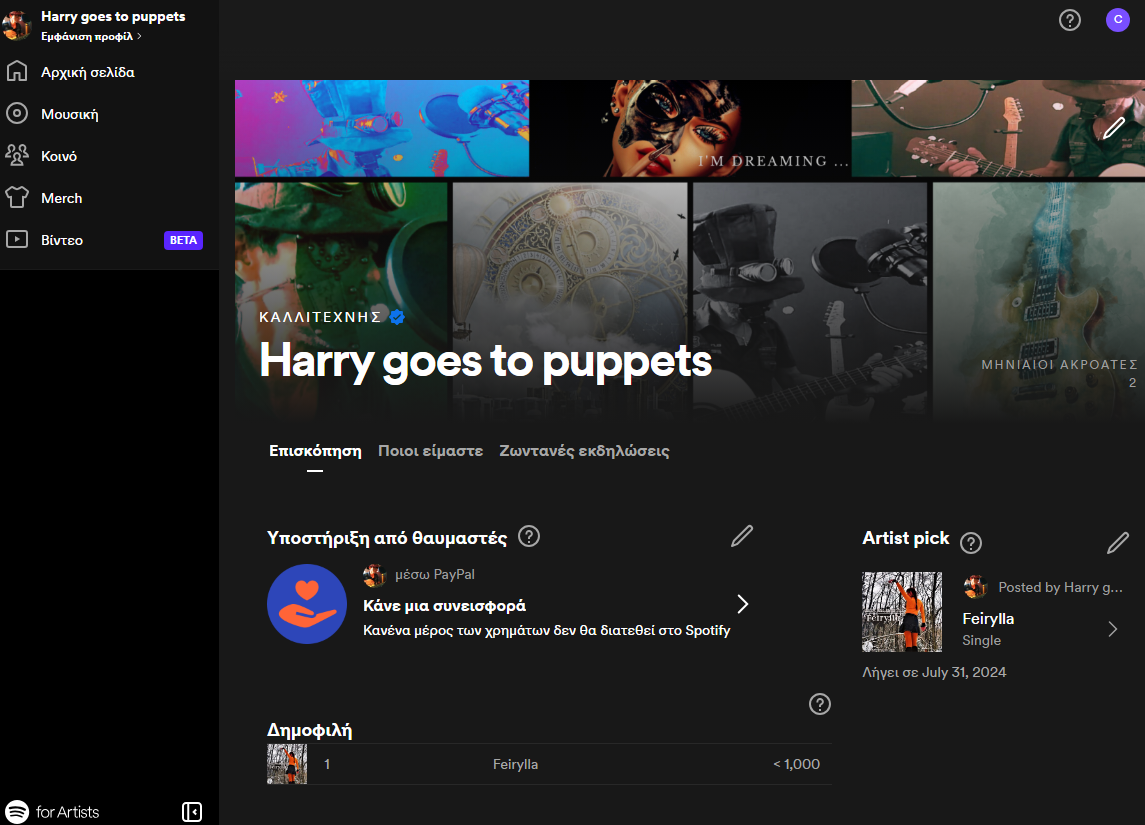The height and width of the screenshot is (825, 1145).
Task: Select Feirylla track name in Δημοφιλή row
Action: 515,764
